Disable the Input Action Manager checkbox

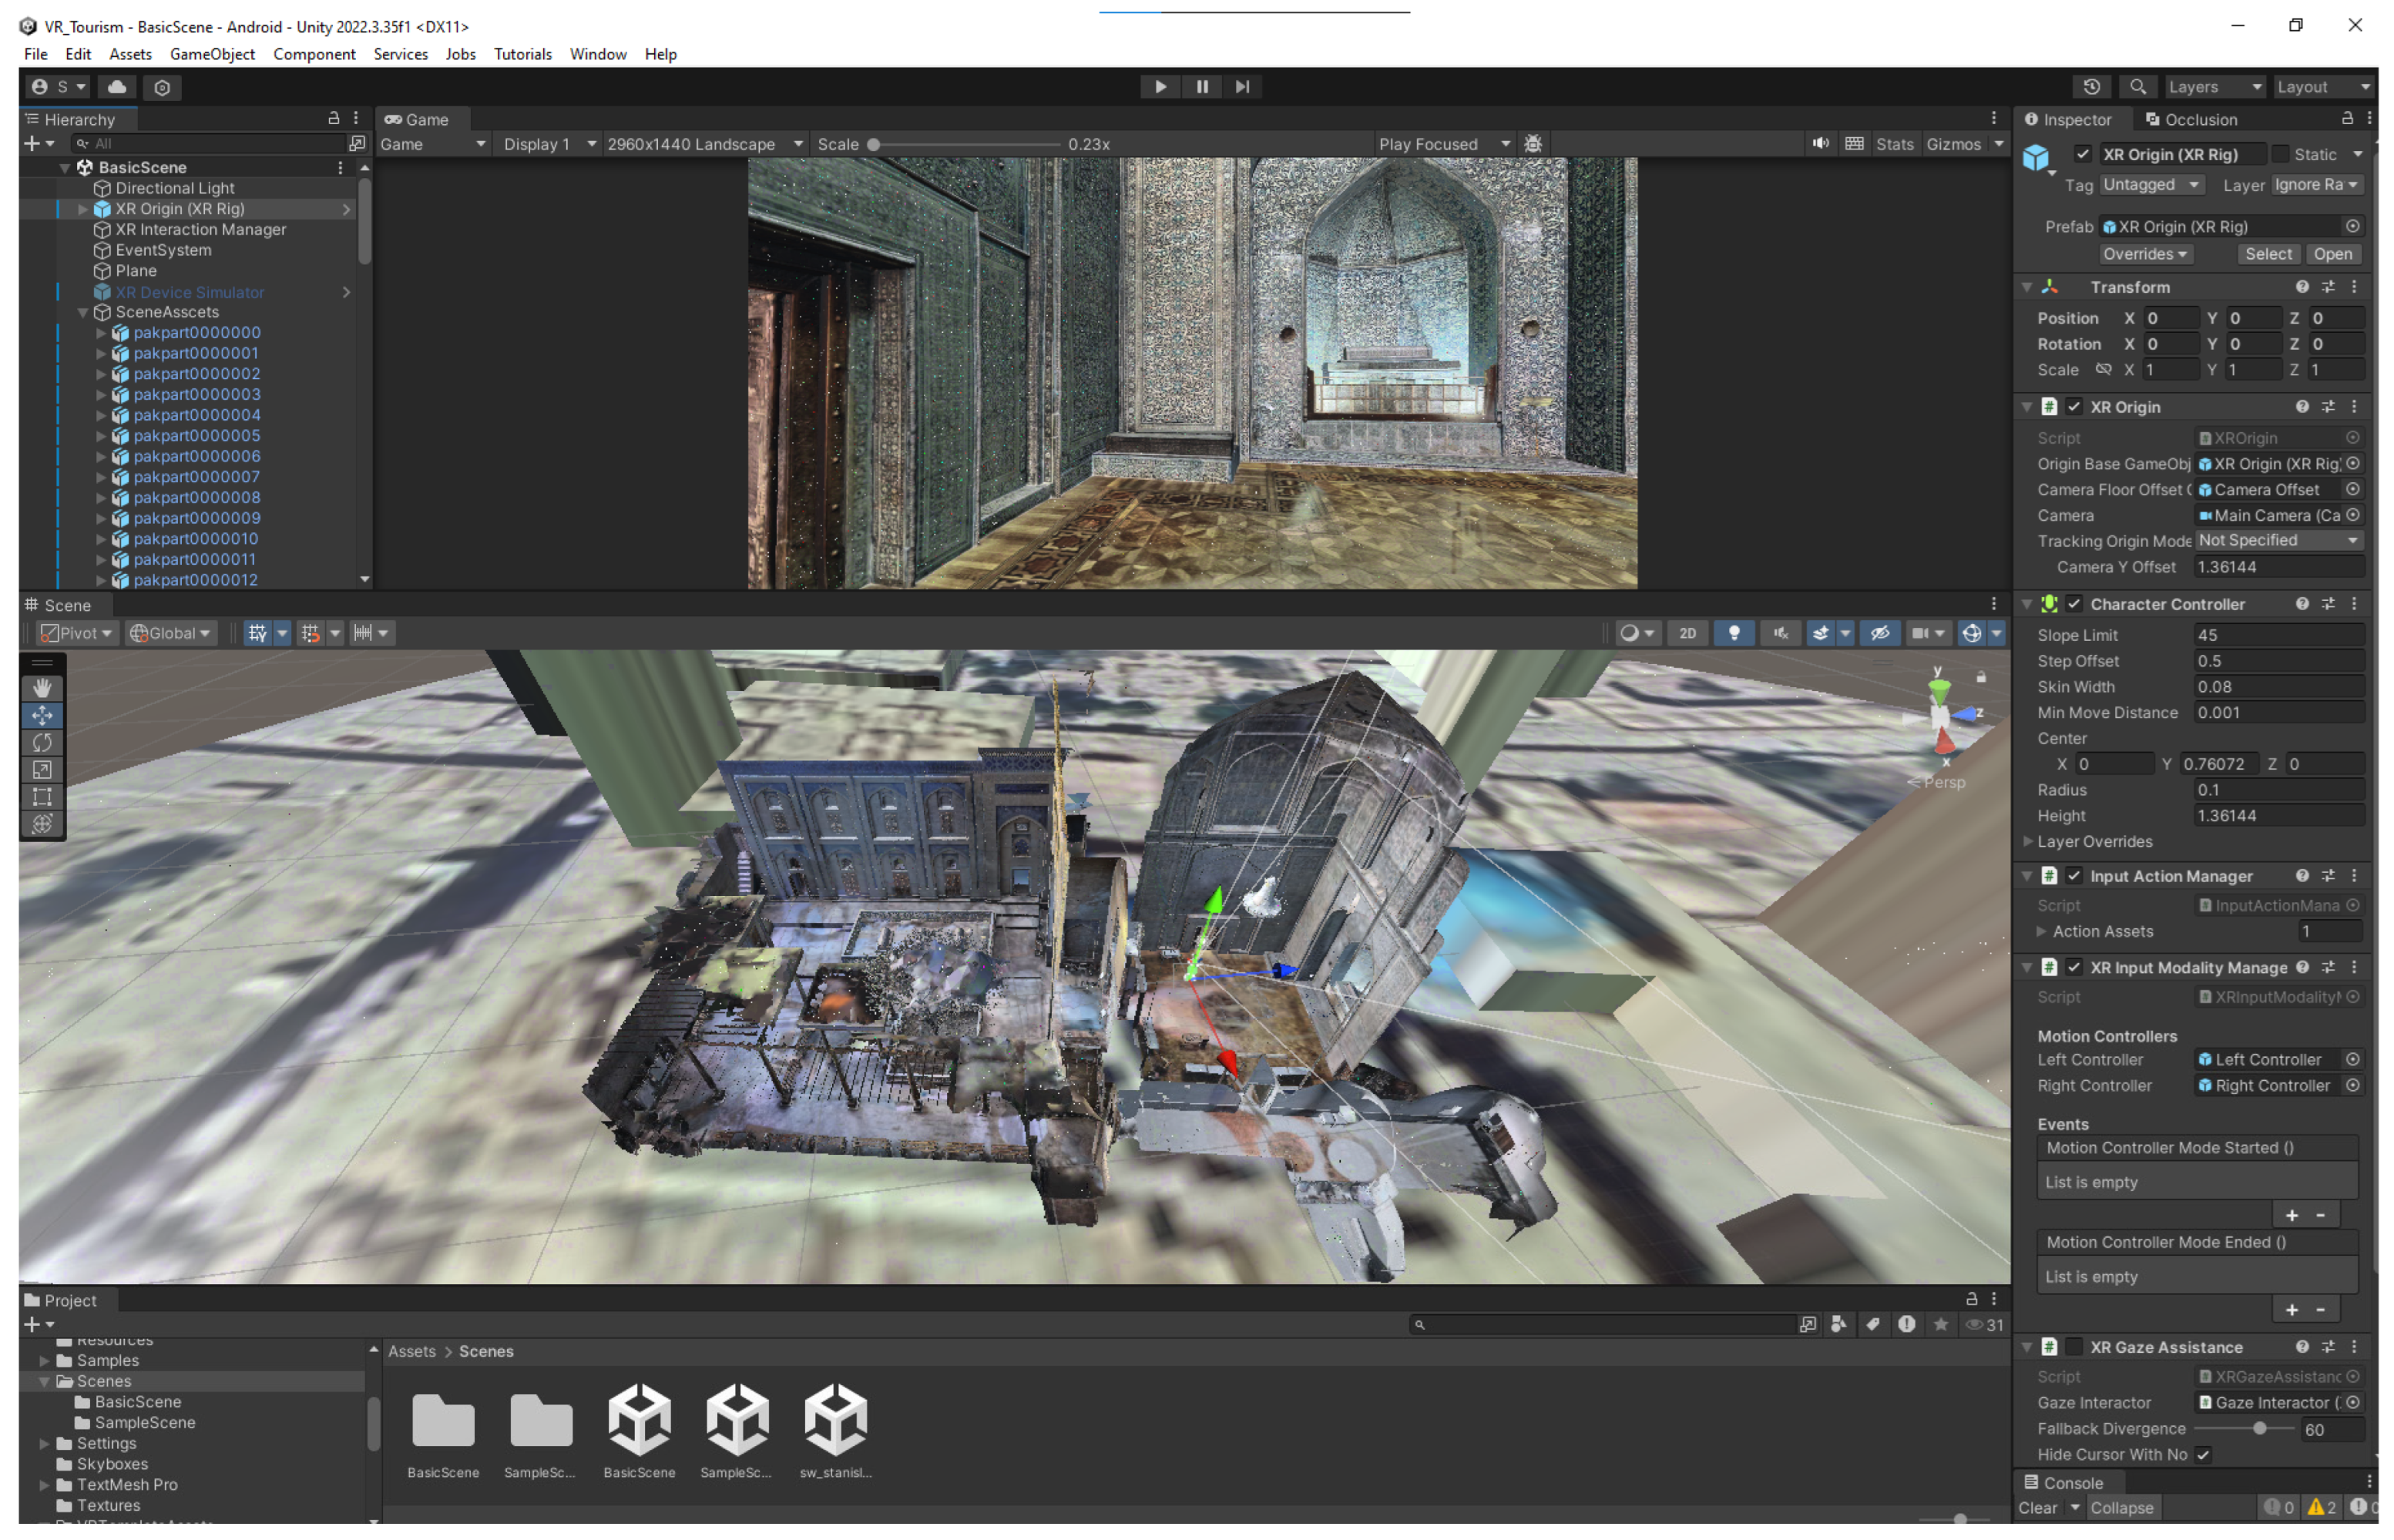pyautogui.click(x=2074, y=876)
